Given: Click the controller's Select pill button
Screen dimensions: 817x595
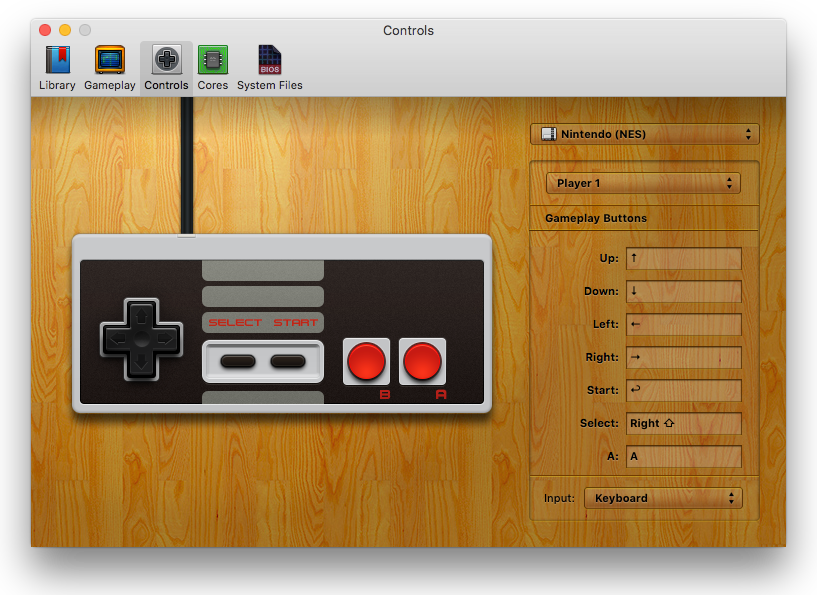Looking at the screenshot, I should 238,361.
